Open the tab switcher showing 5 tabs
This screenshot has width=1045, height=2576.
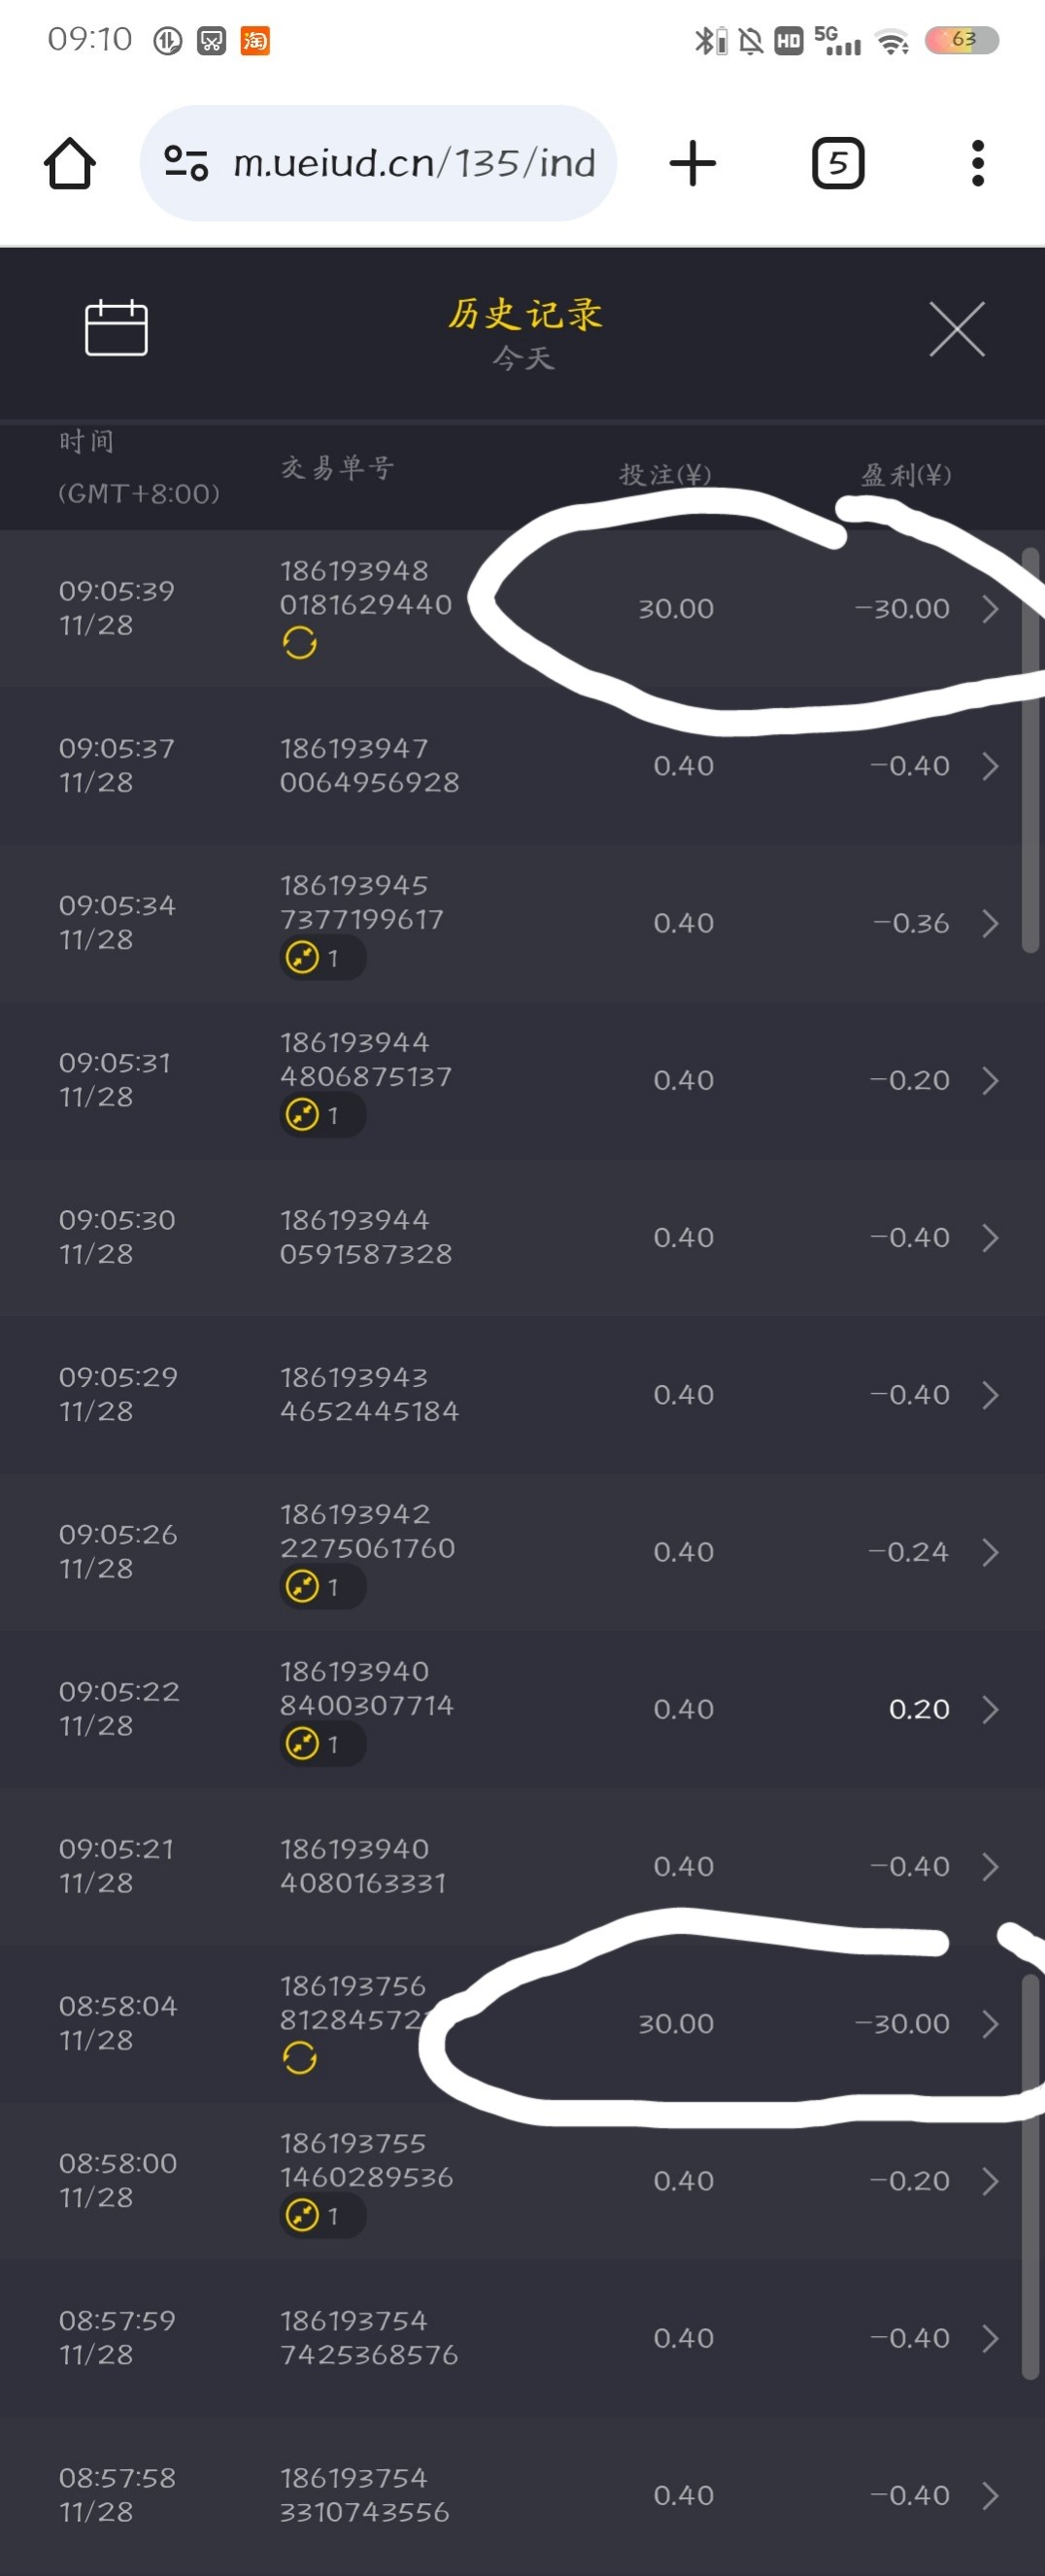click(837, 163)
